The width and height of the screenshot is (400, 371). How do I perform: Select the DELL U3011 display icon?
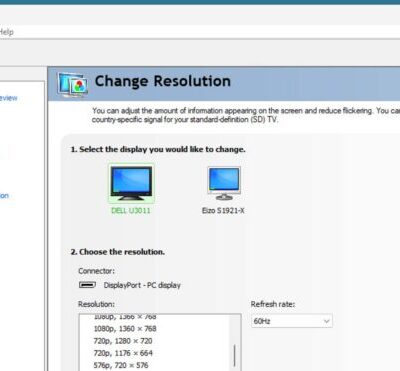(x=131, y=183)
